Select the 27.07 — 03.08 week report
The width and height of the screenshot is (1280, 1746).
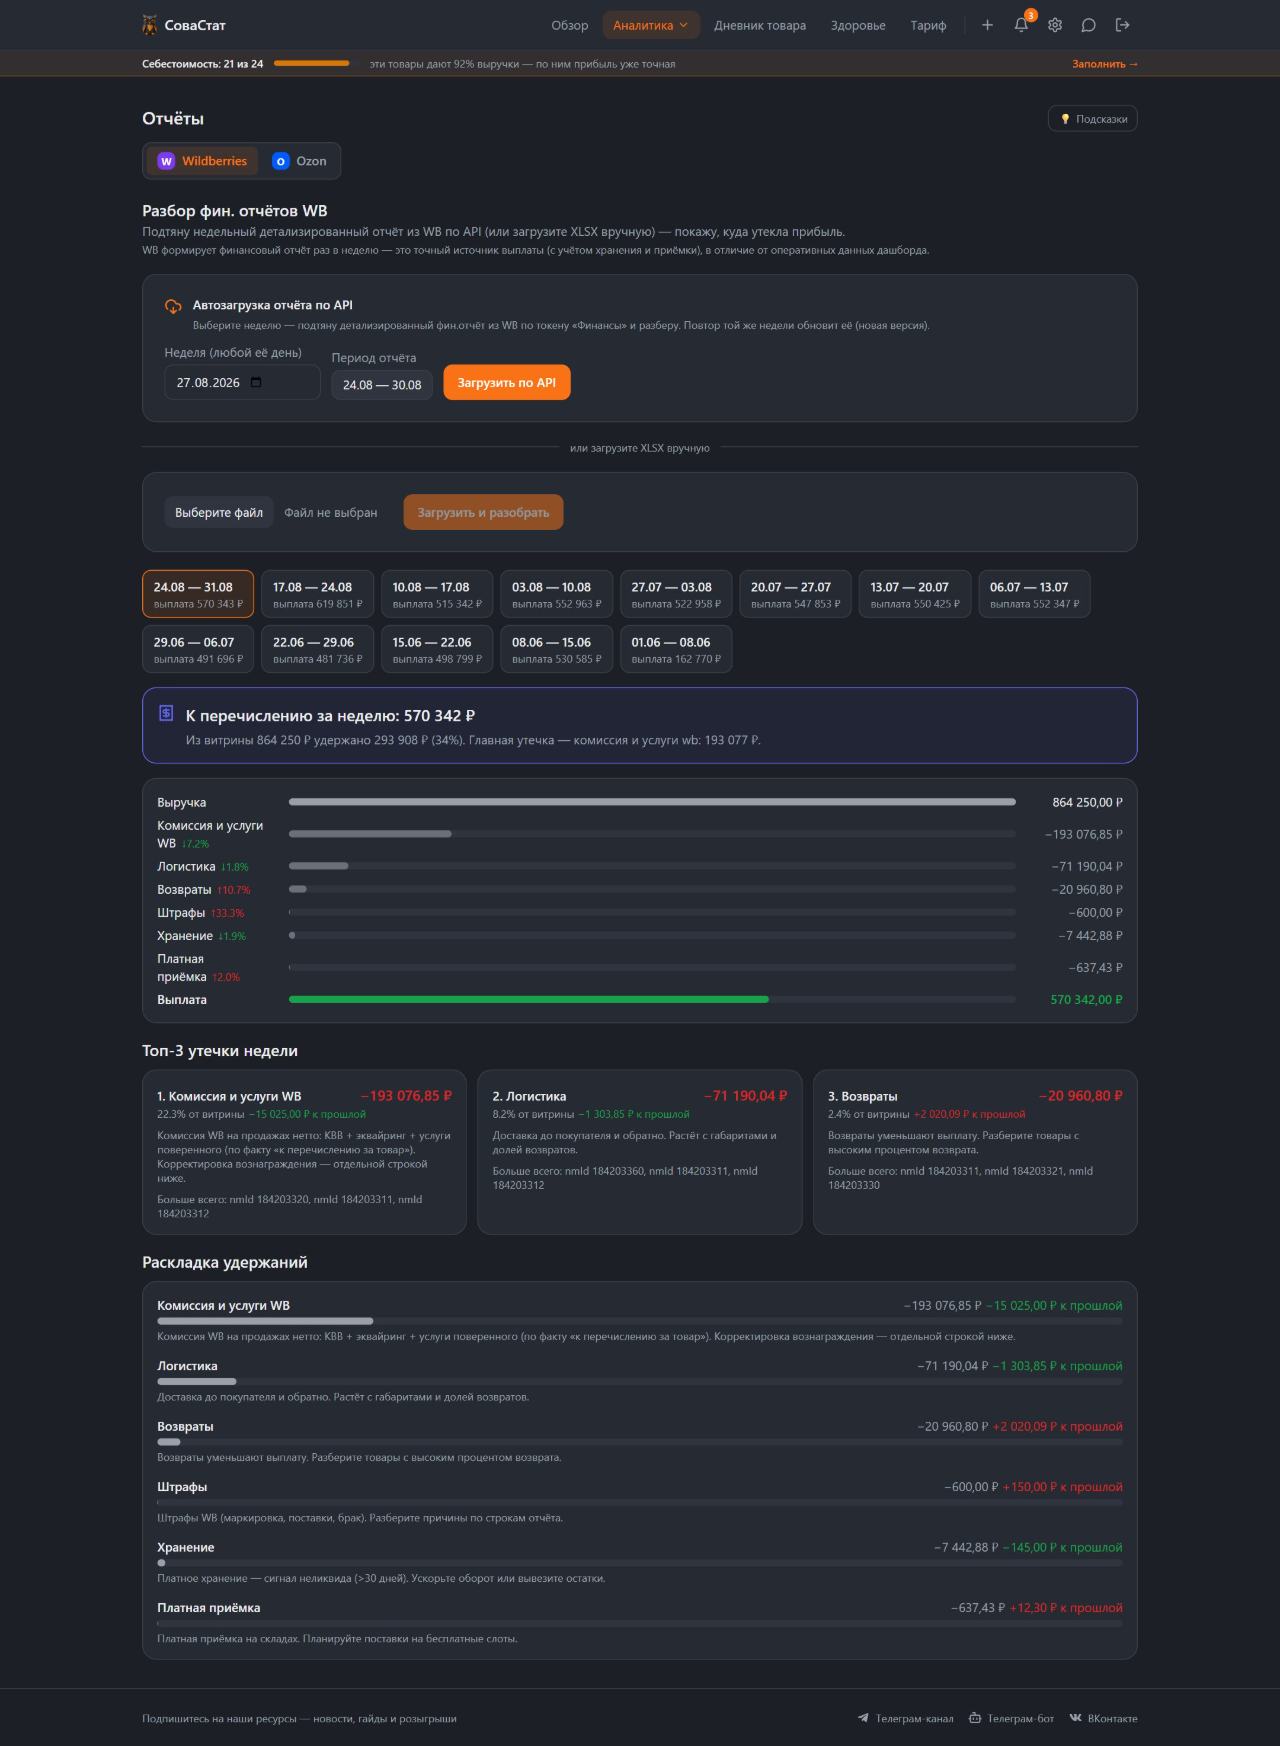tap(676, 594)
